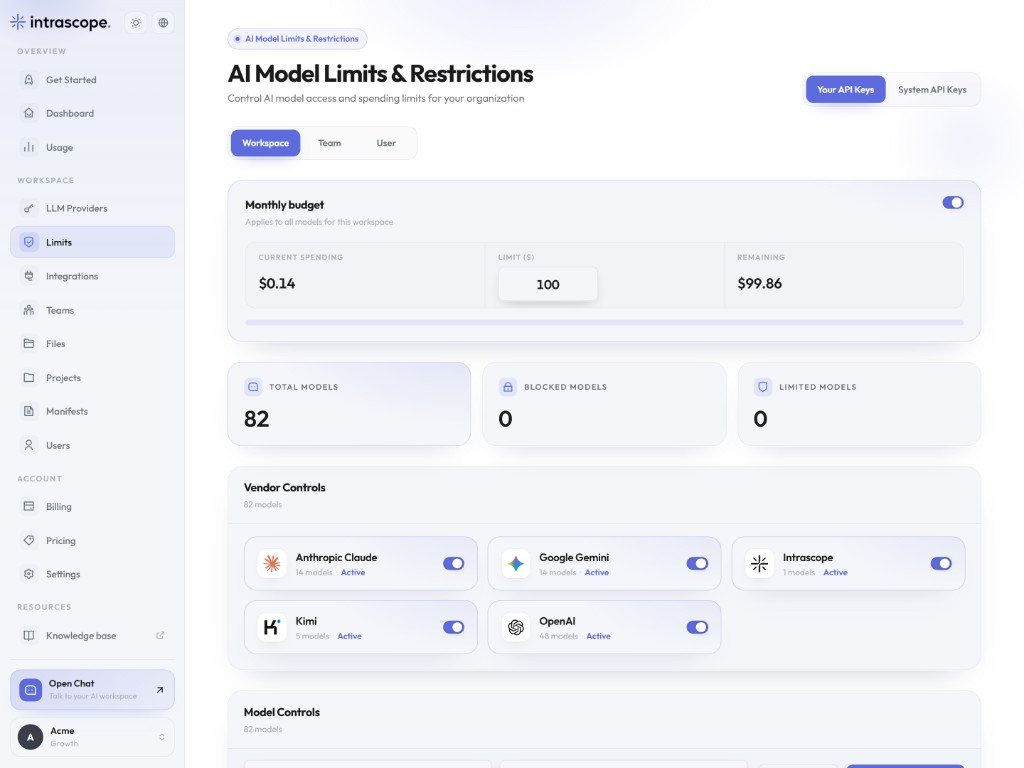The width and height of the screenshot is (1024, 768).
Task: Click the OpenAI logo icon
Action: [516, 628]
